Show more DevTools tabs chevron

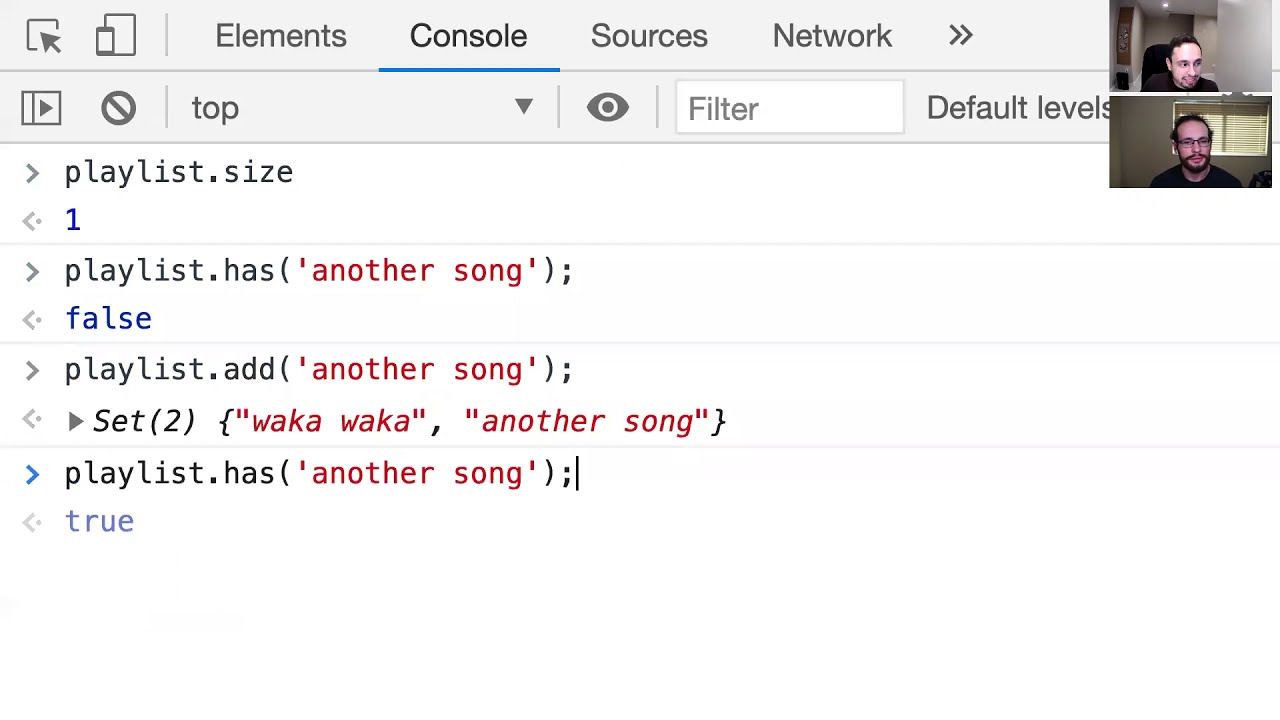click(960, 36)
